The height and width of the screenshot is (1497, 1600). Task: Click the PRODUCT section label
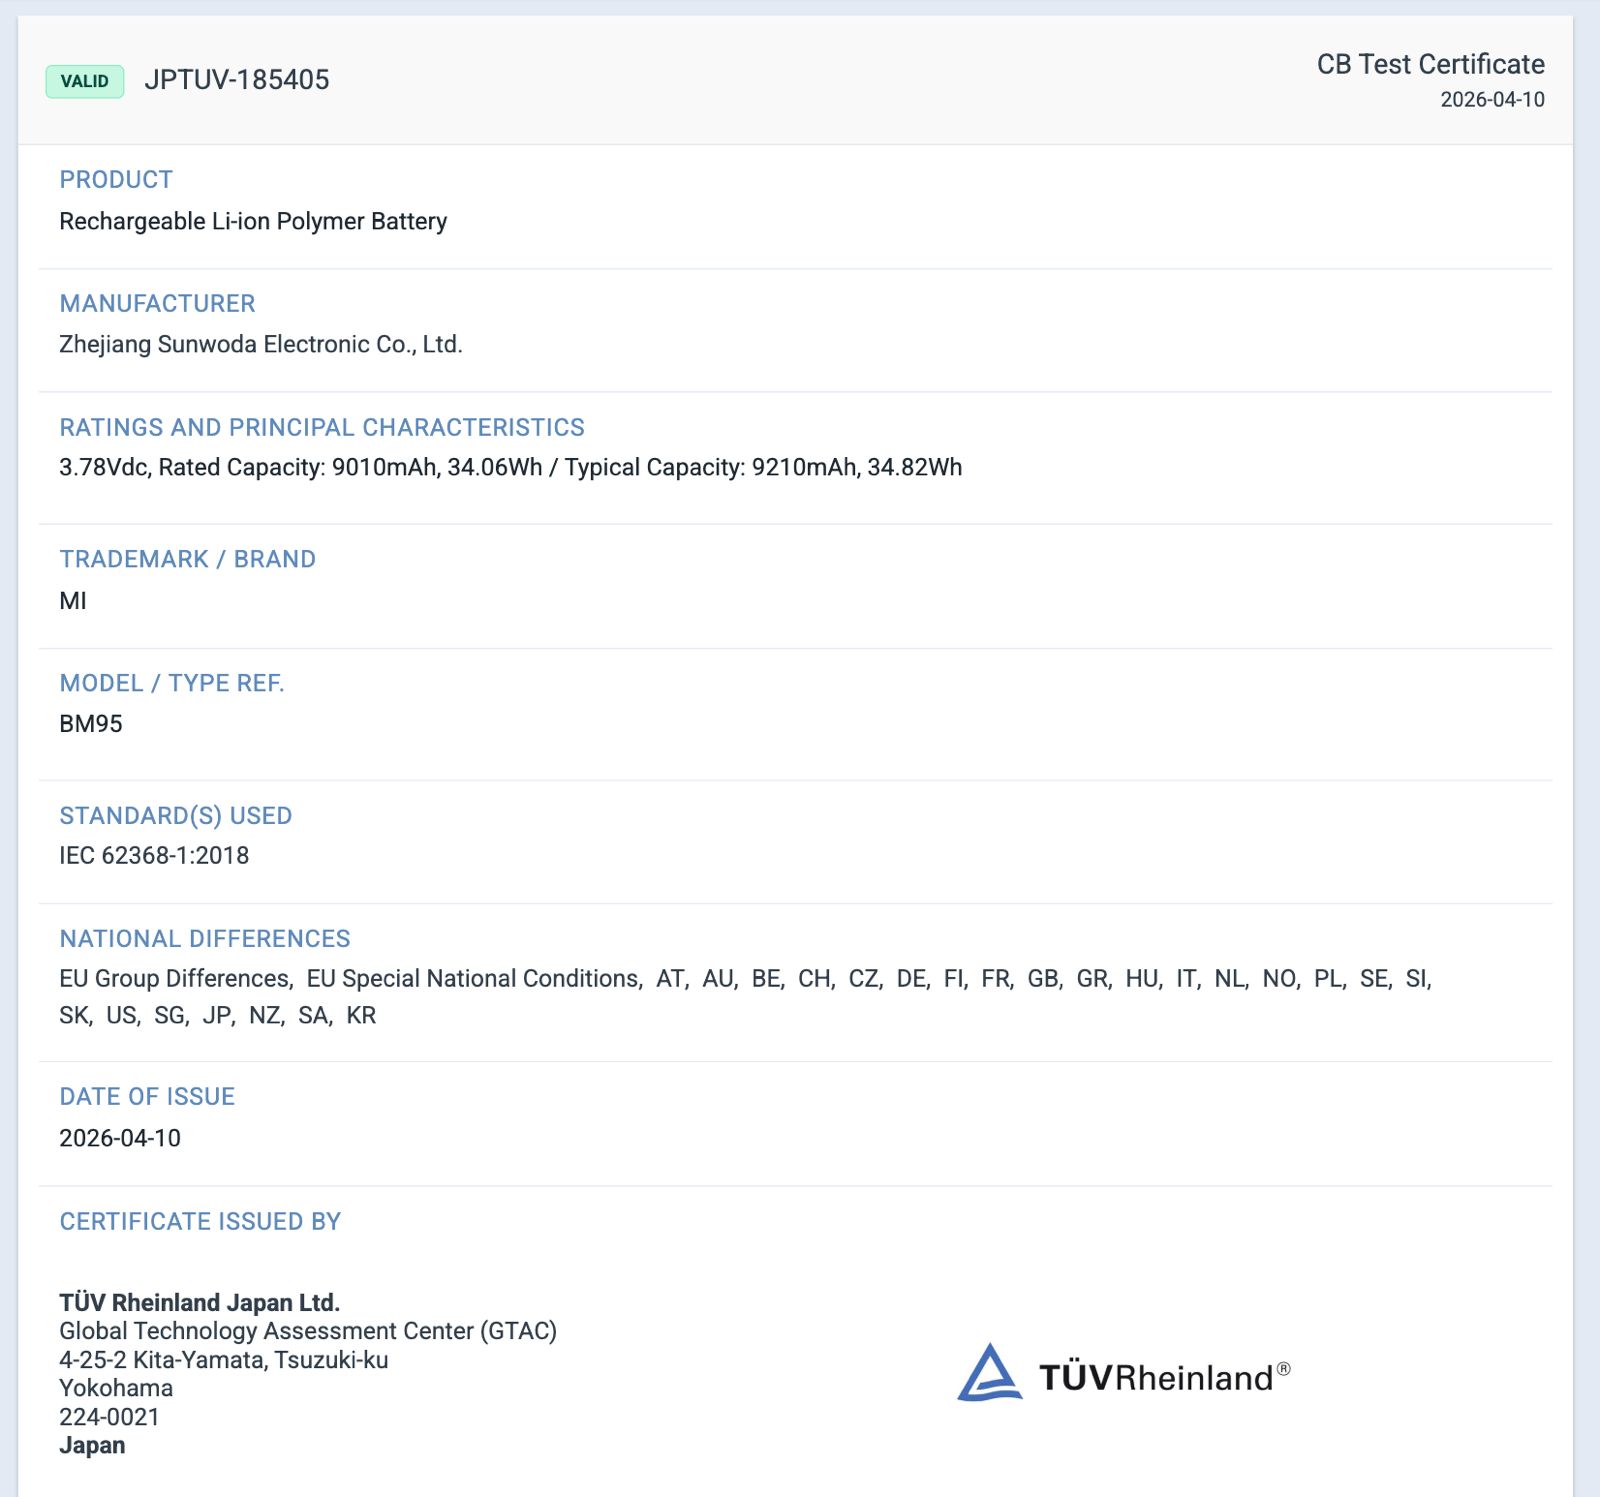116,180
